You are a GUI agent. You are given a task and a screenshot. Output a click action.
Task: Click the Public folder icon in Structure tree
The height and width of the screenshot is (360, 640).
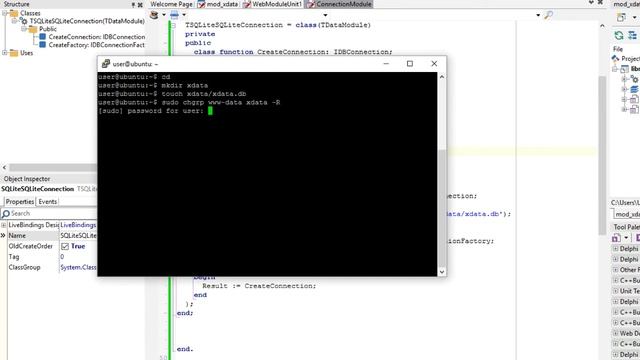(x=33, y=29)
